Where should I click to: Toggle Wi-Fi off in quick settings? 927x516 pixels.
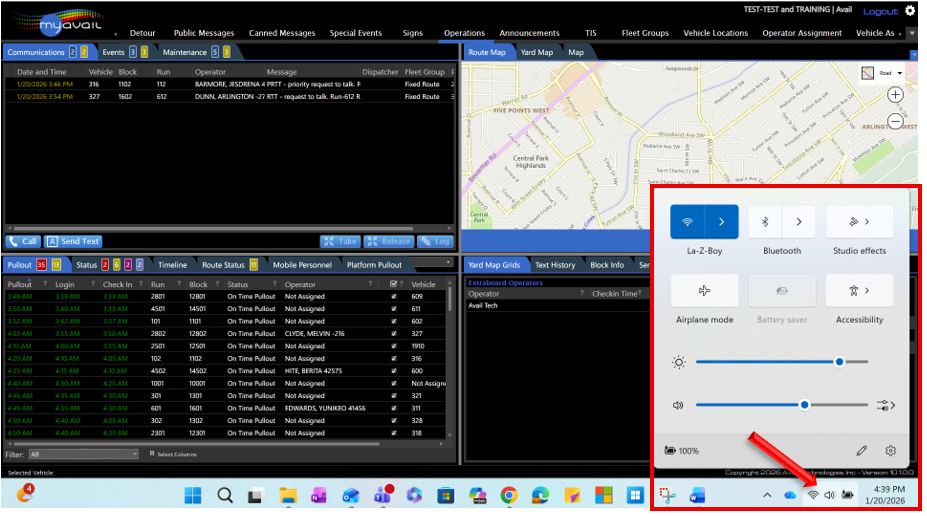click(687, 221)
